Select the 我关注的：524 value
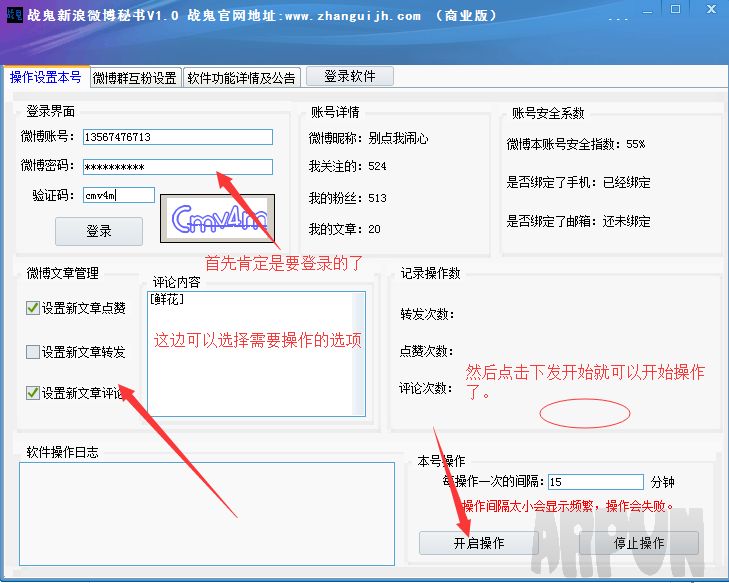 coord(347,166)
